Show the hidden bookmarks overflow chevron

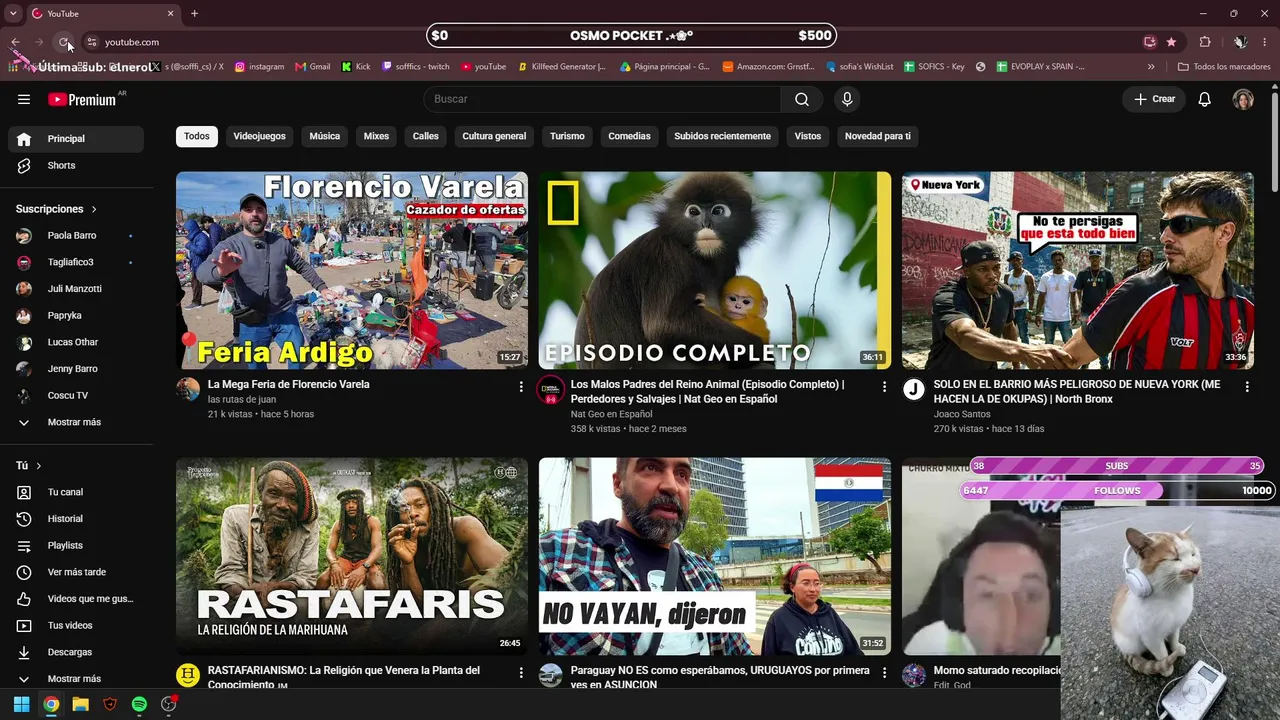(x=1151, y=67)
